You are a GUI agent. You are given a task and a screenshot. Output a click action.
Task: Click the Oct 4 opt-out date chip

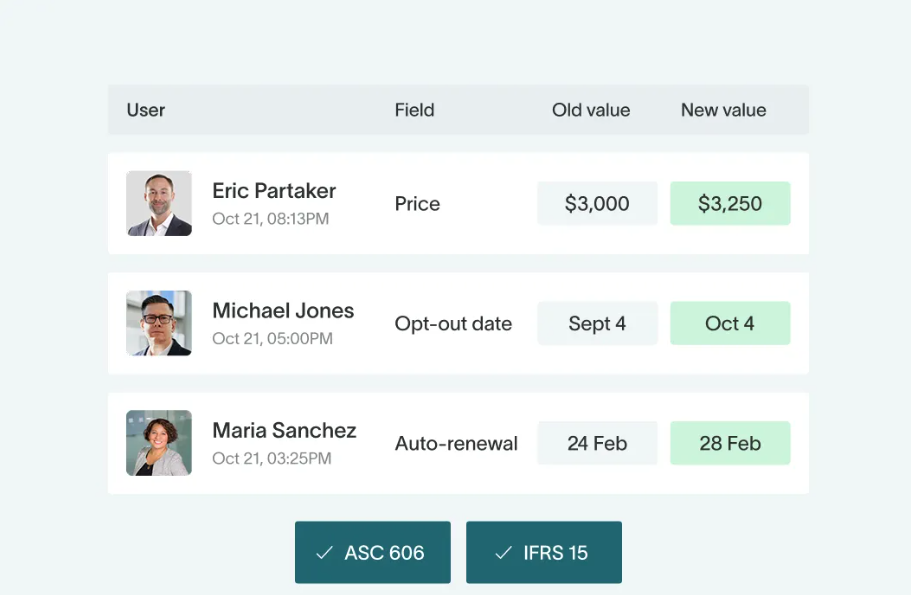tap(730, 323)
